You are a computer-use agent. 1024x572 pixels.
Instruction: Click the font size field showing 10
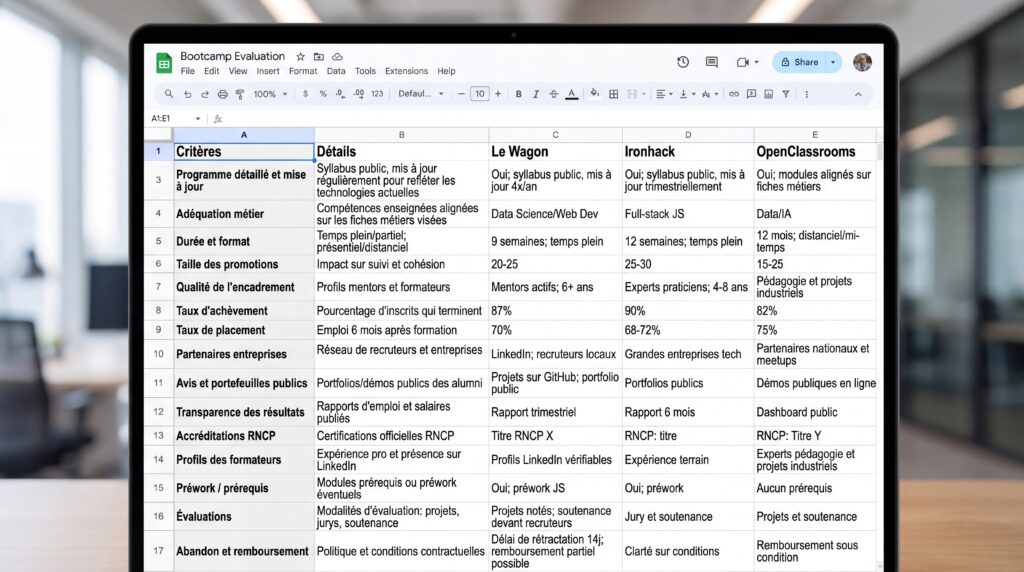(x=480, y=94)
